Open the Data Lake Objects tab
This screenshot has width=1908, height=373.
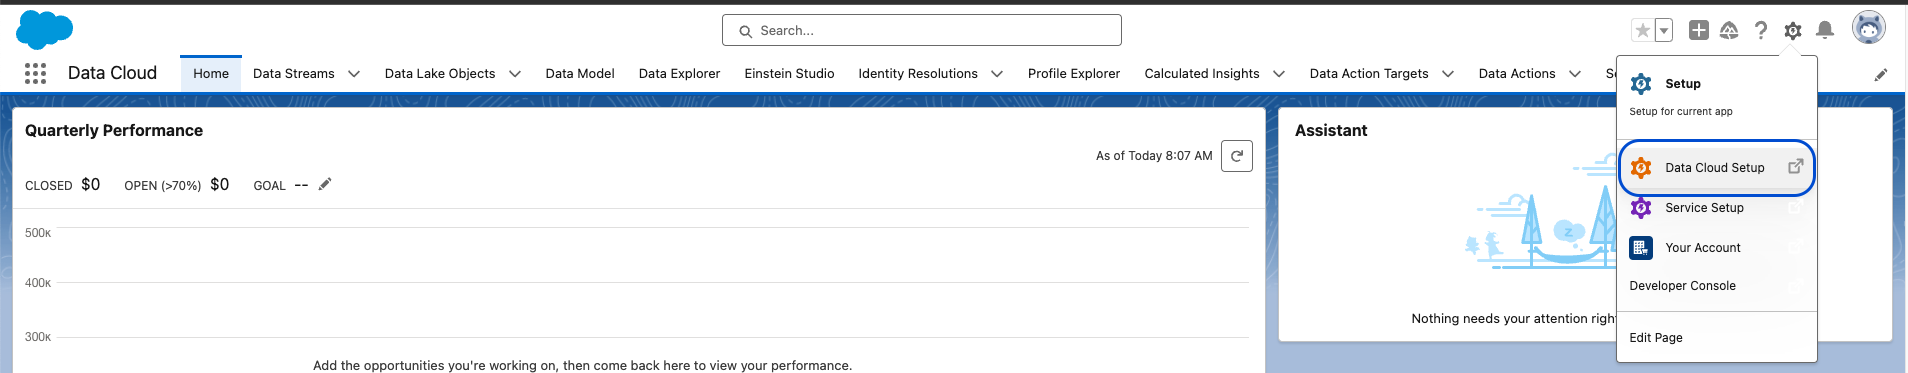click(x=440, y=73)
